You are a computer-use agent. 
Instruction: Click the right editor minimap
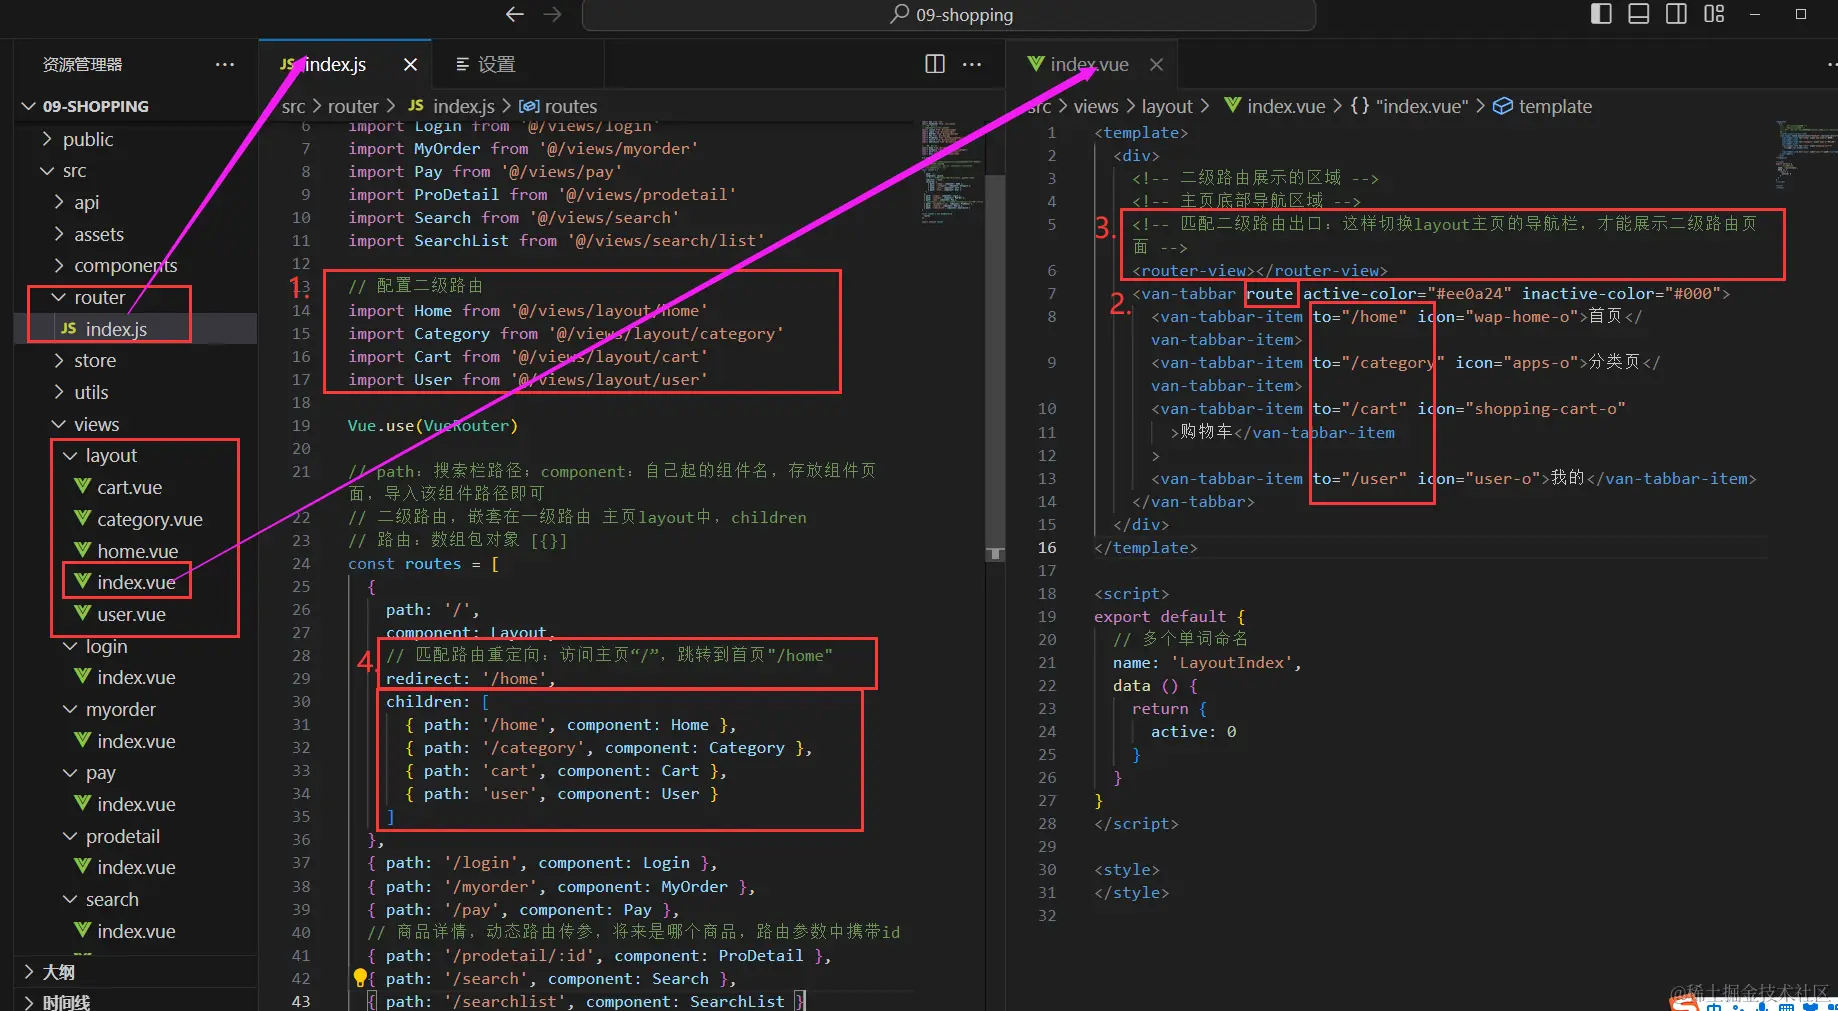point(1804,155)
